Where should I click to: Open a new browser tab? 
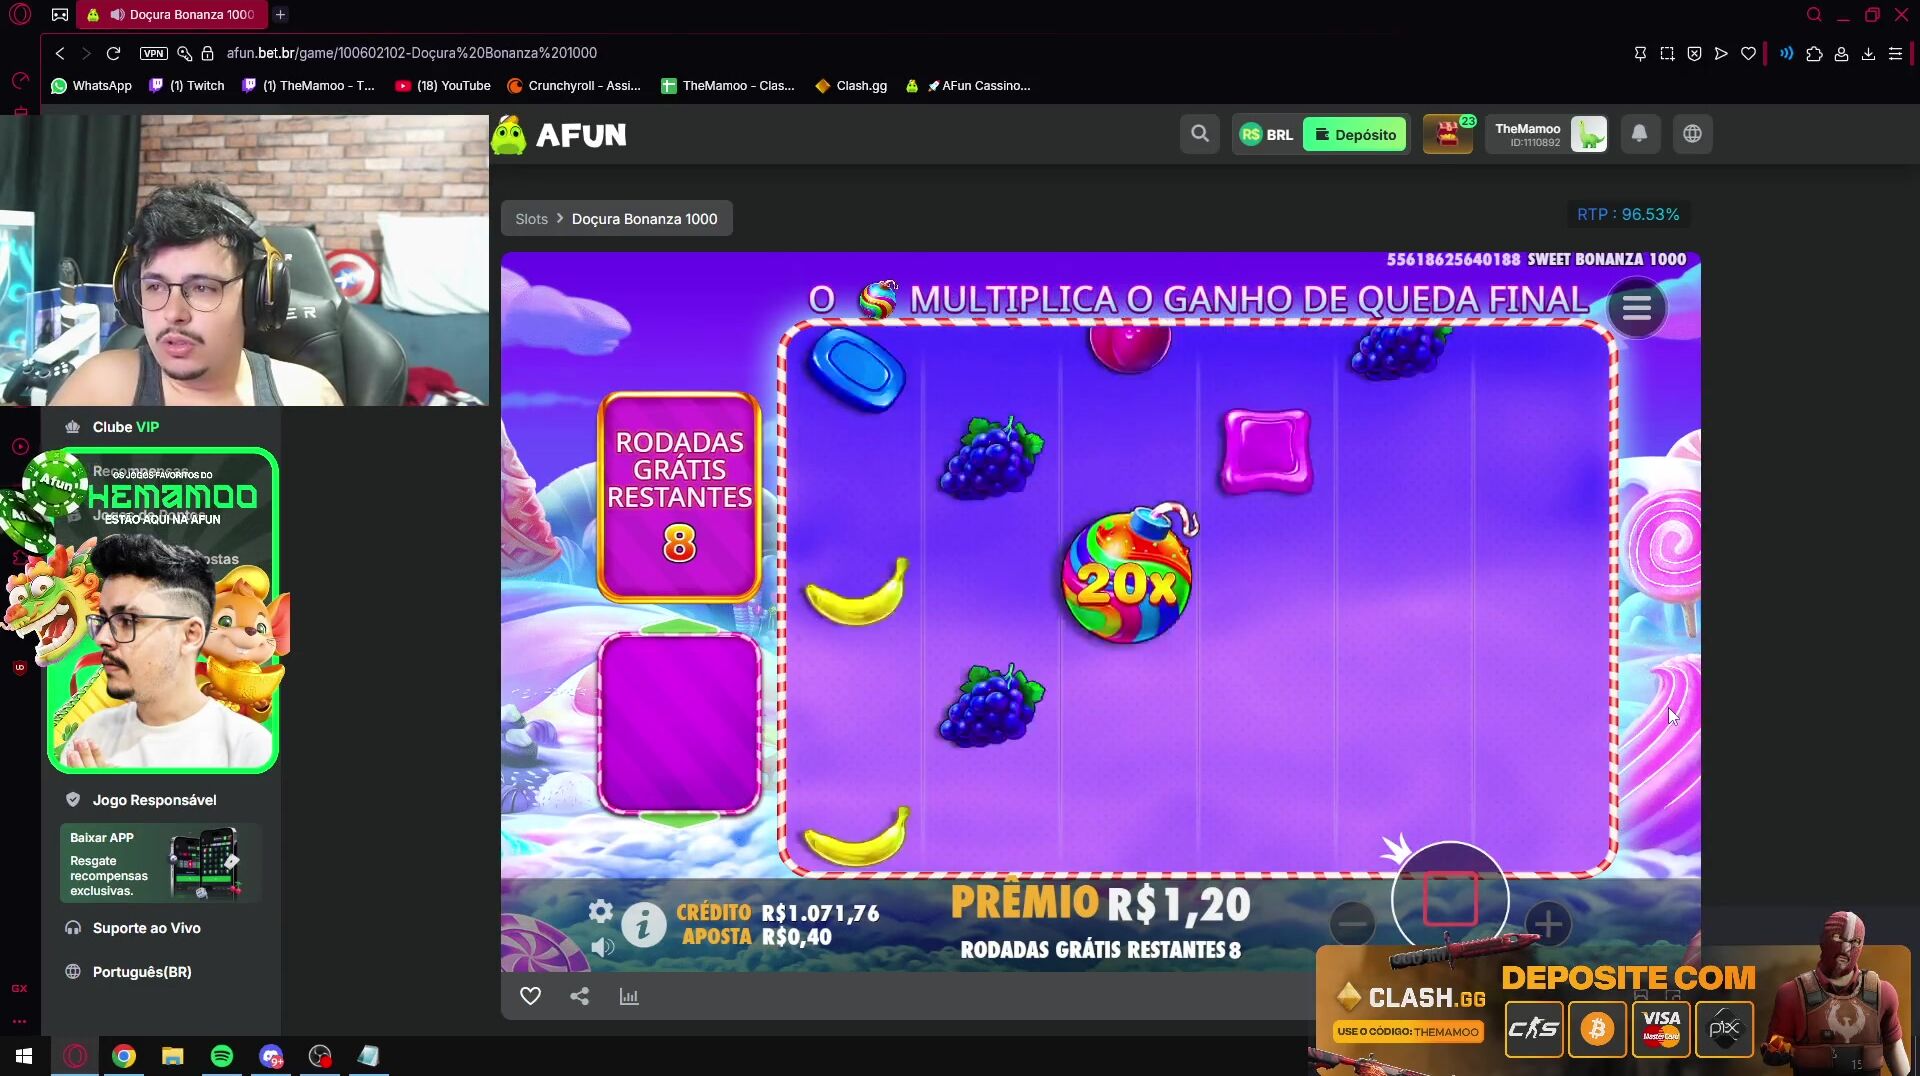[281, 15]
